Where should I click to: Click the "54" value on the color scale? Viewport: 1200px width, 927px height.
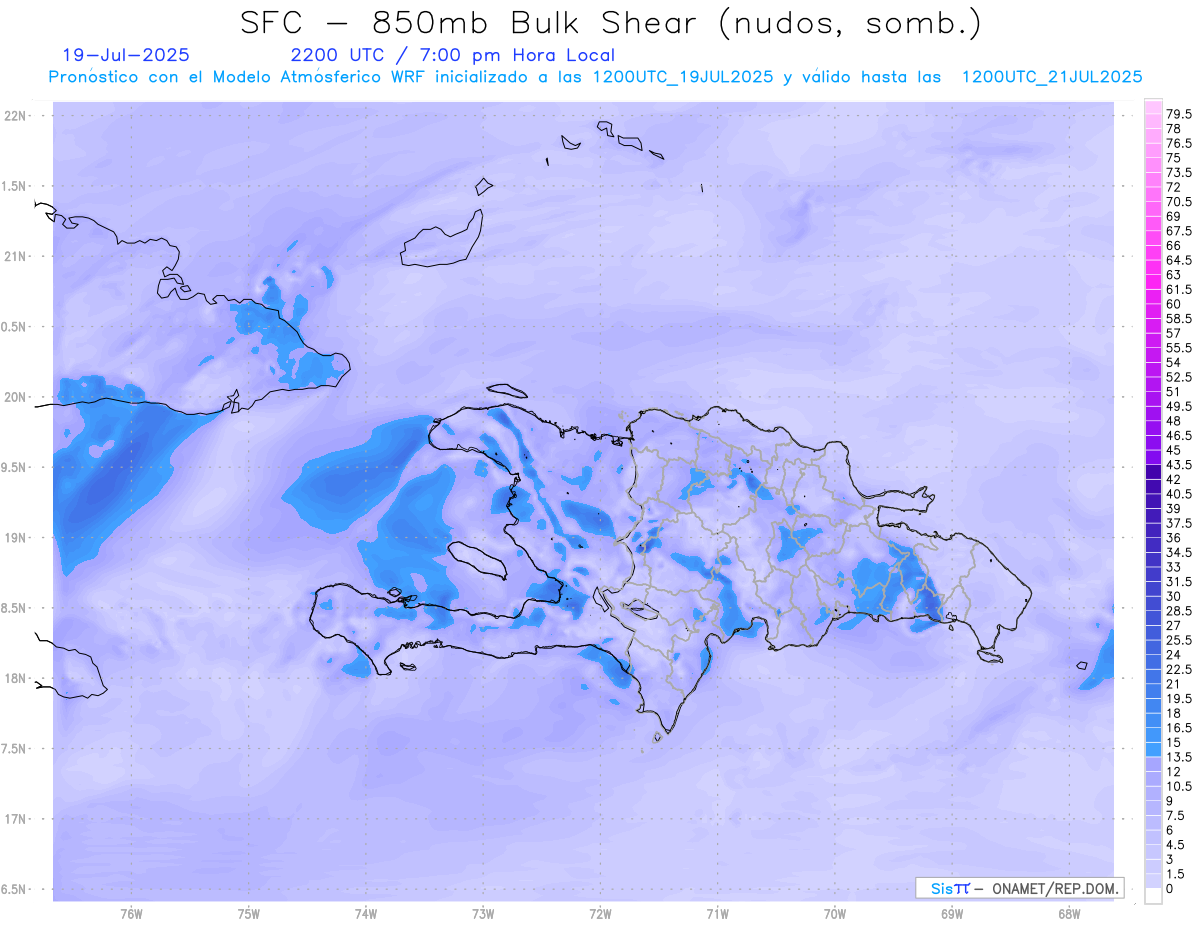click(1174, 362)
